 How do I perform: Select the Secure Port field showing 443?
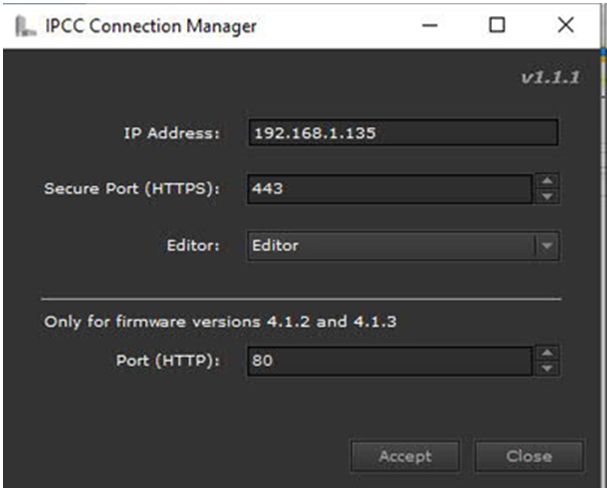tap(390, 189)
